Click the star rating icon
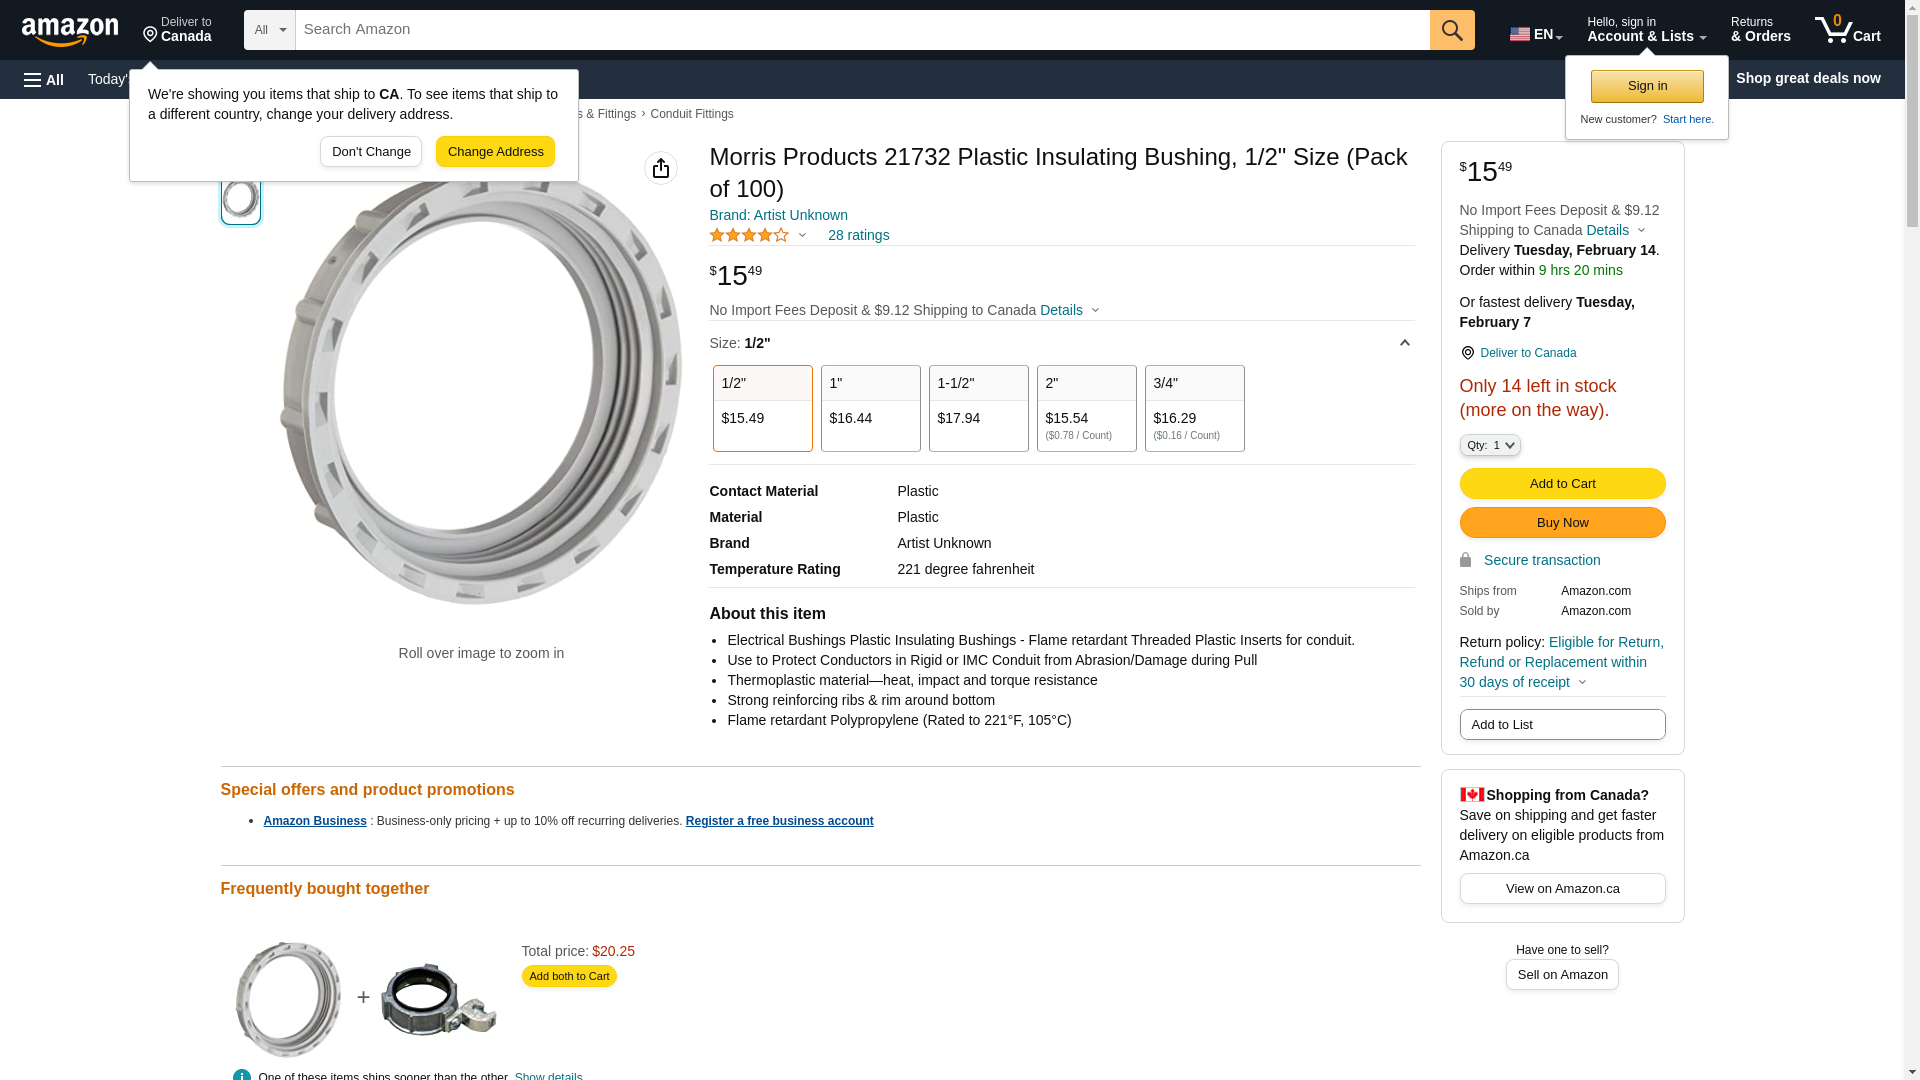This screenshot has height=1080, width=1920. tap(749, 235)
